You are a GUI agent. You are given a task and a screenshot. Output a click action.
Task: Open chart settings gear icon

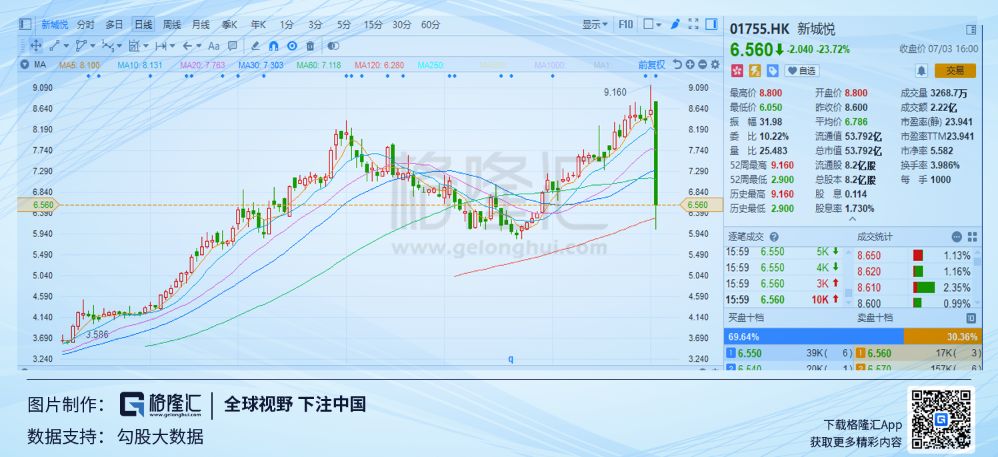pos(715,64)
